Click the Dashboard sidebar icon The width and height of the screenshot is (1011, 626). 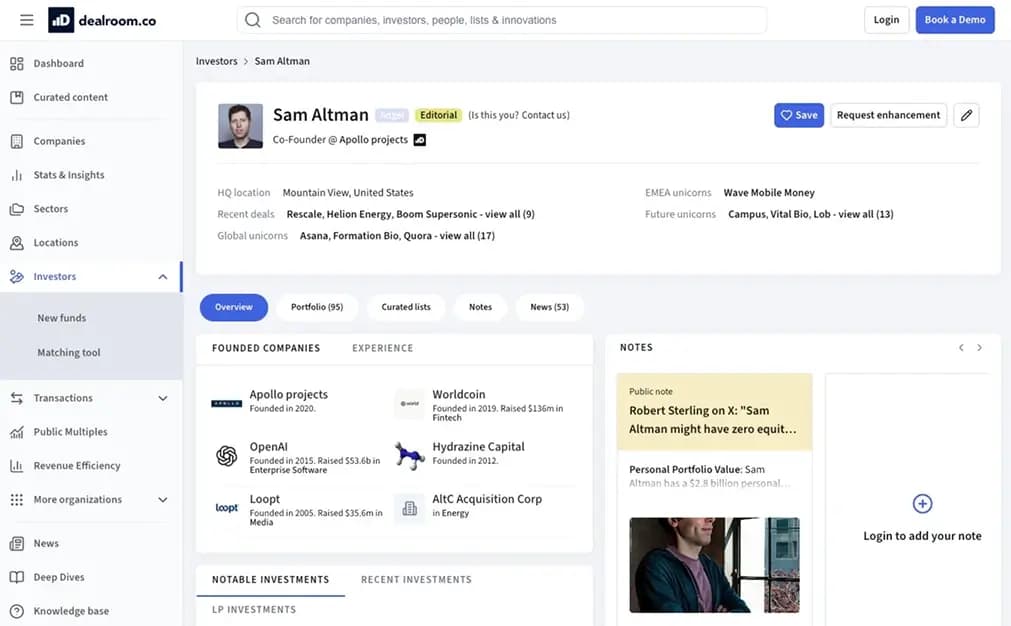click(17, 63)
